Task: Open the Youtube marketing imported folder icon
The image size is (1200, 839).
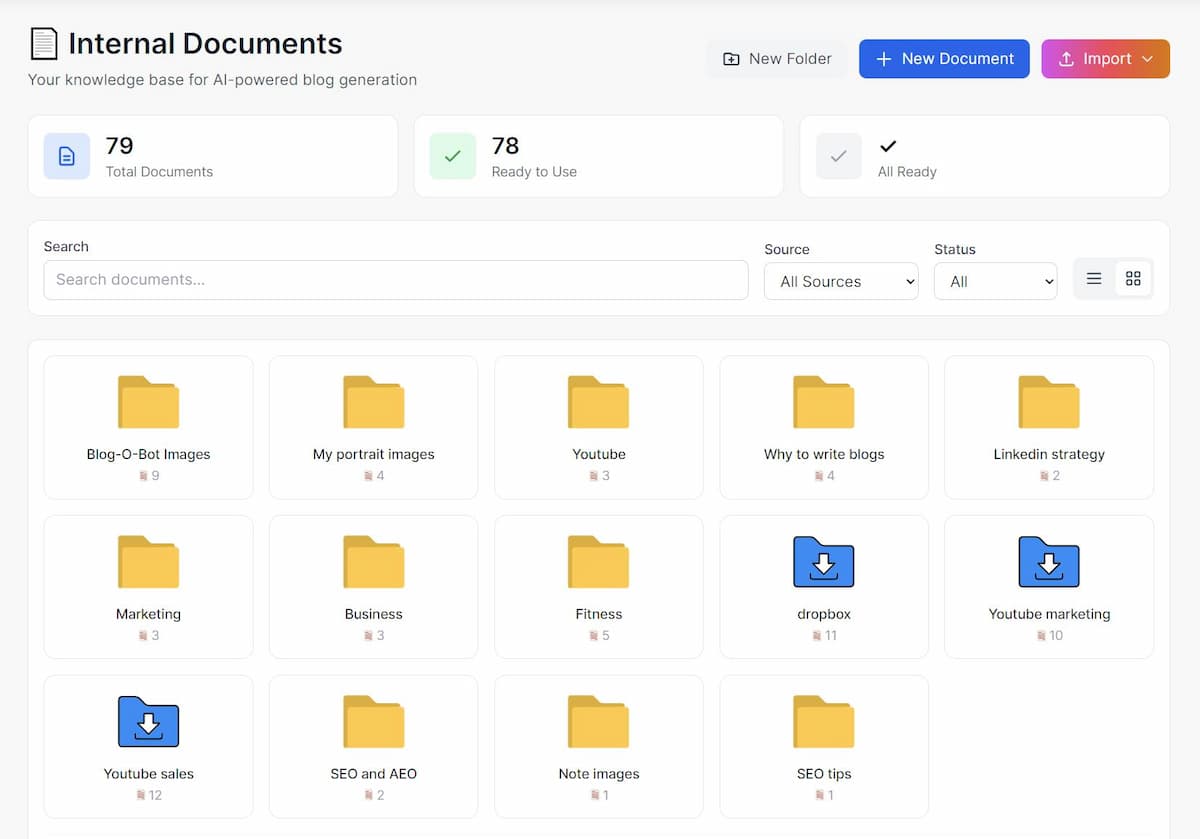Action: coord(1049,562)
